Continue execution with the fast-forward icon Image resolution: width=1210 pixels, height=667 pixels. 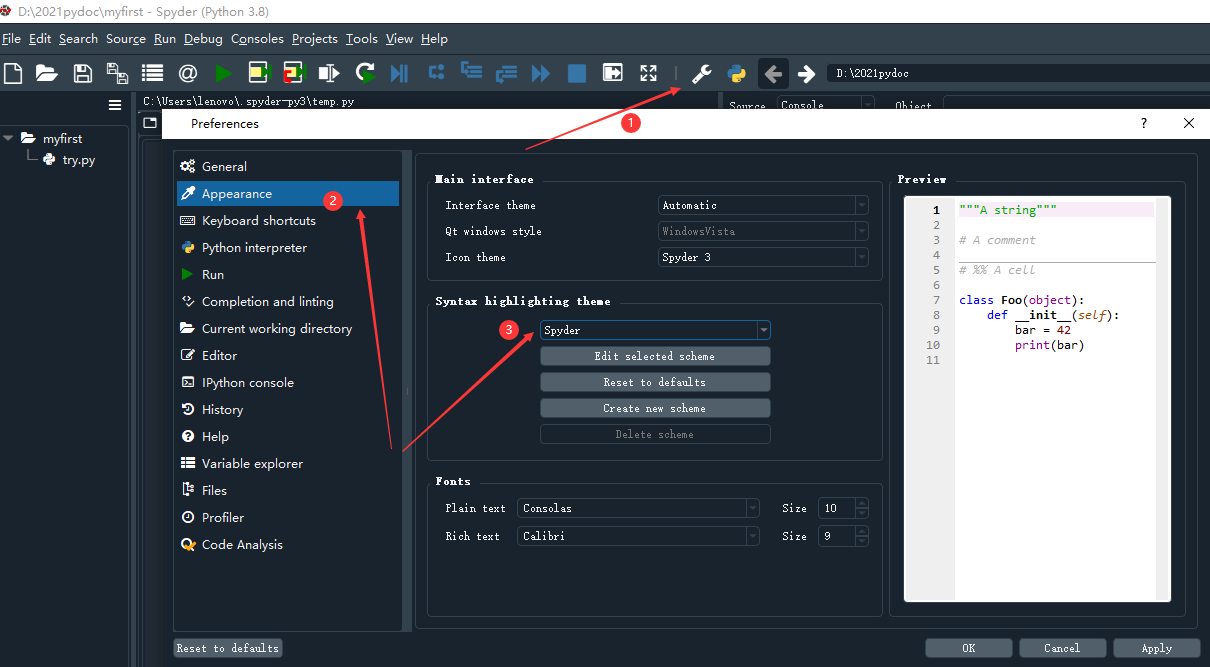tap(541, 73)
